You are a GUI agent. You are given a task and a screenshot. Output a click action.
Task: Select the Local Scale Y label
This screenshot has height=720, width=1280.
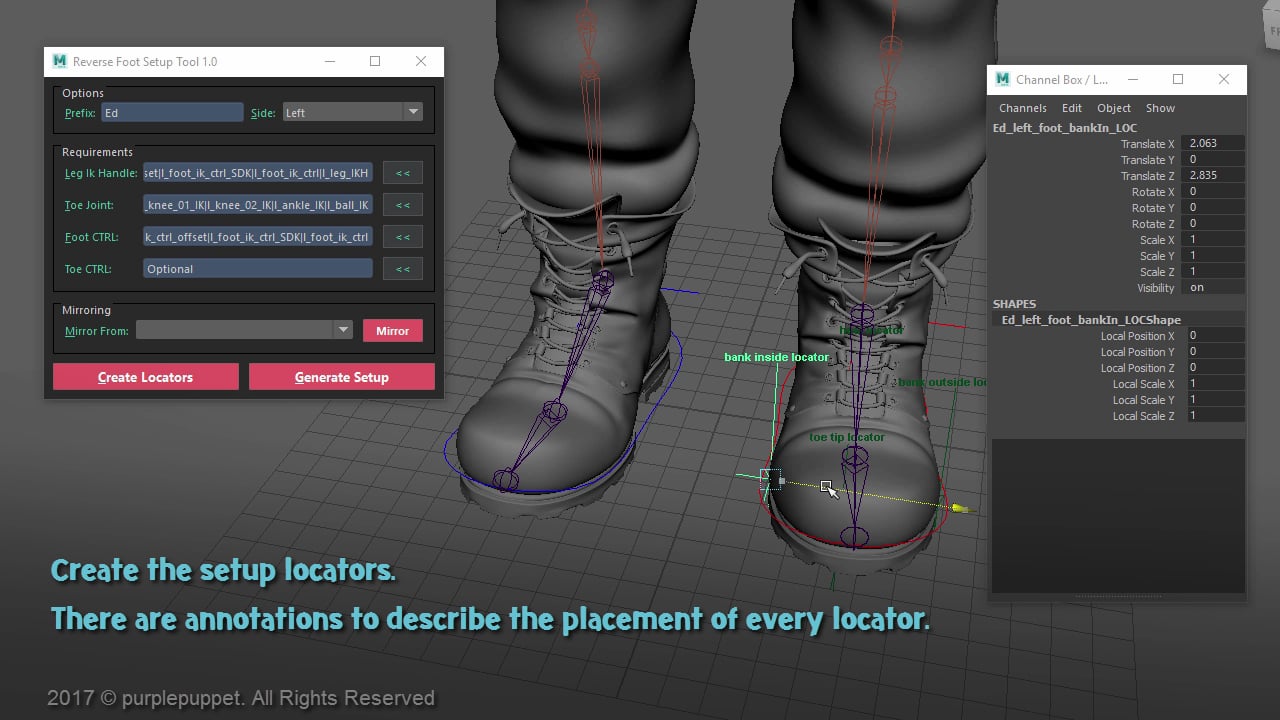(x=1143, y=400)
